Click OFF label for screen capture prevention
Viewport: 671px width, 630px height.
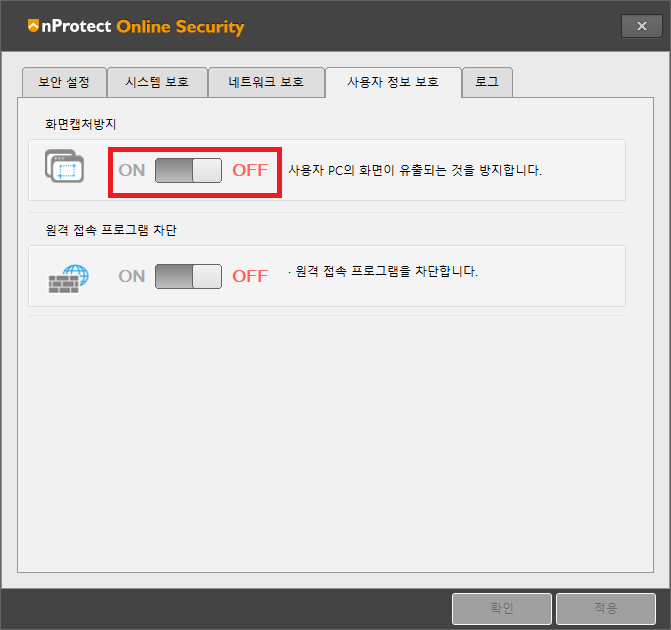click(250, 170)
